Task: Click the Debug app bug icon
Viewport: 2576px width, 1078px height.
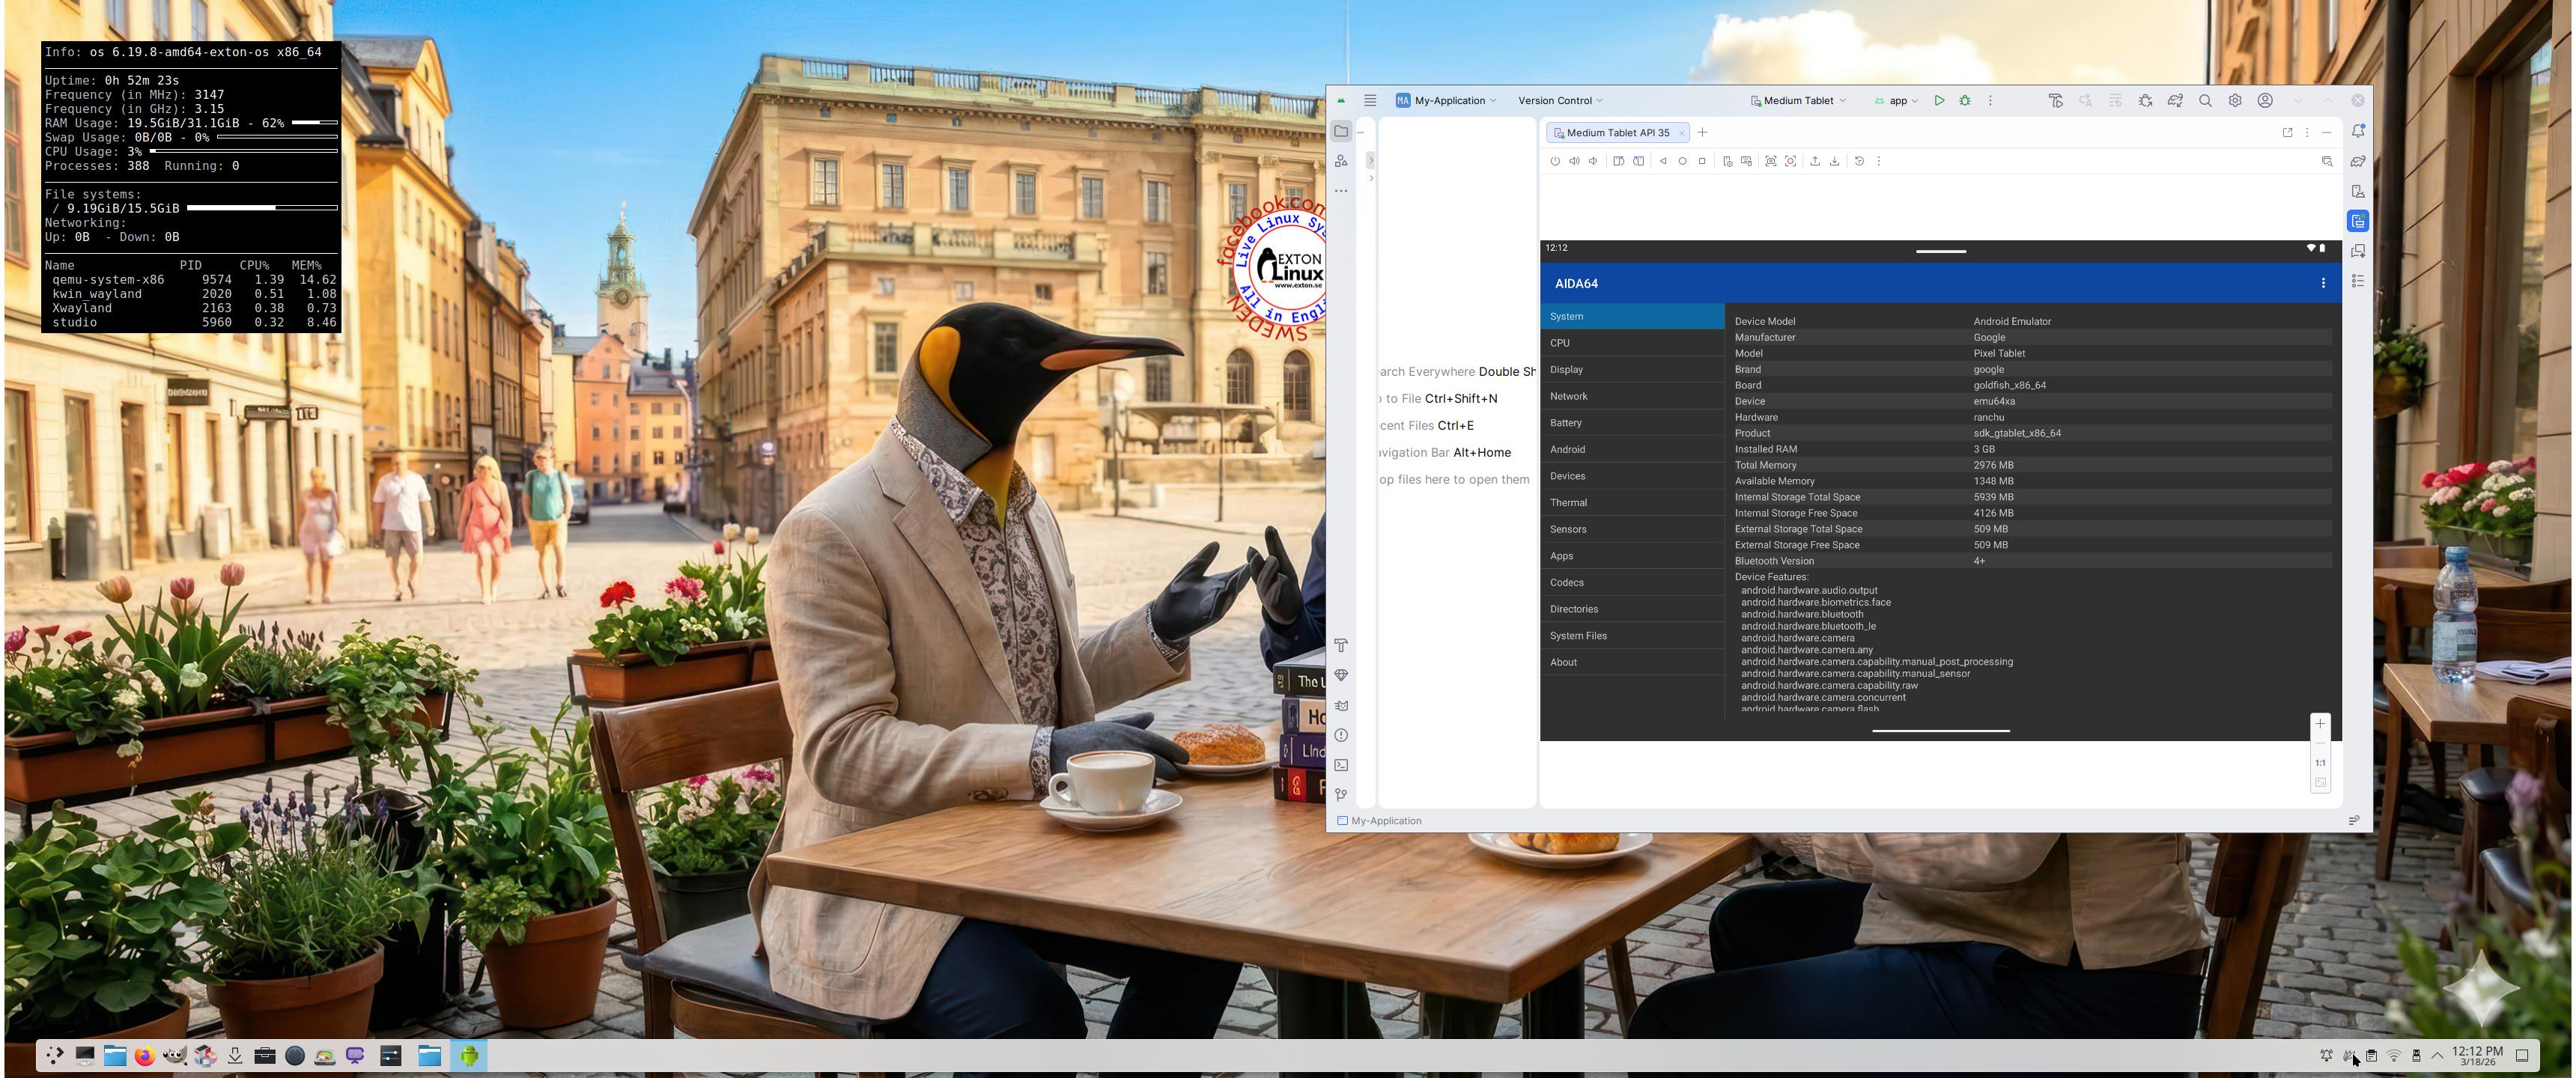Action: pos(1964,100)
